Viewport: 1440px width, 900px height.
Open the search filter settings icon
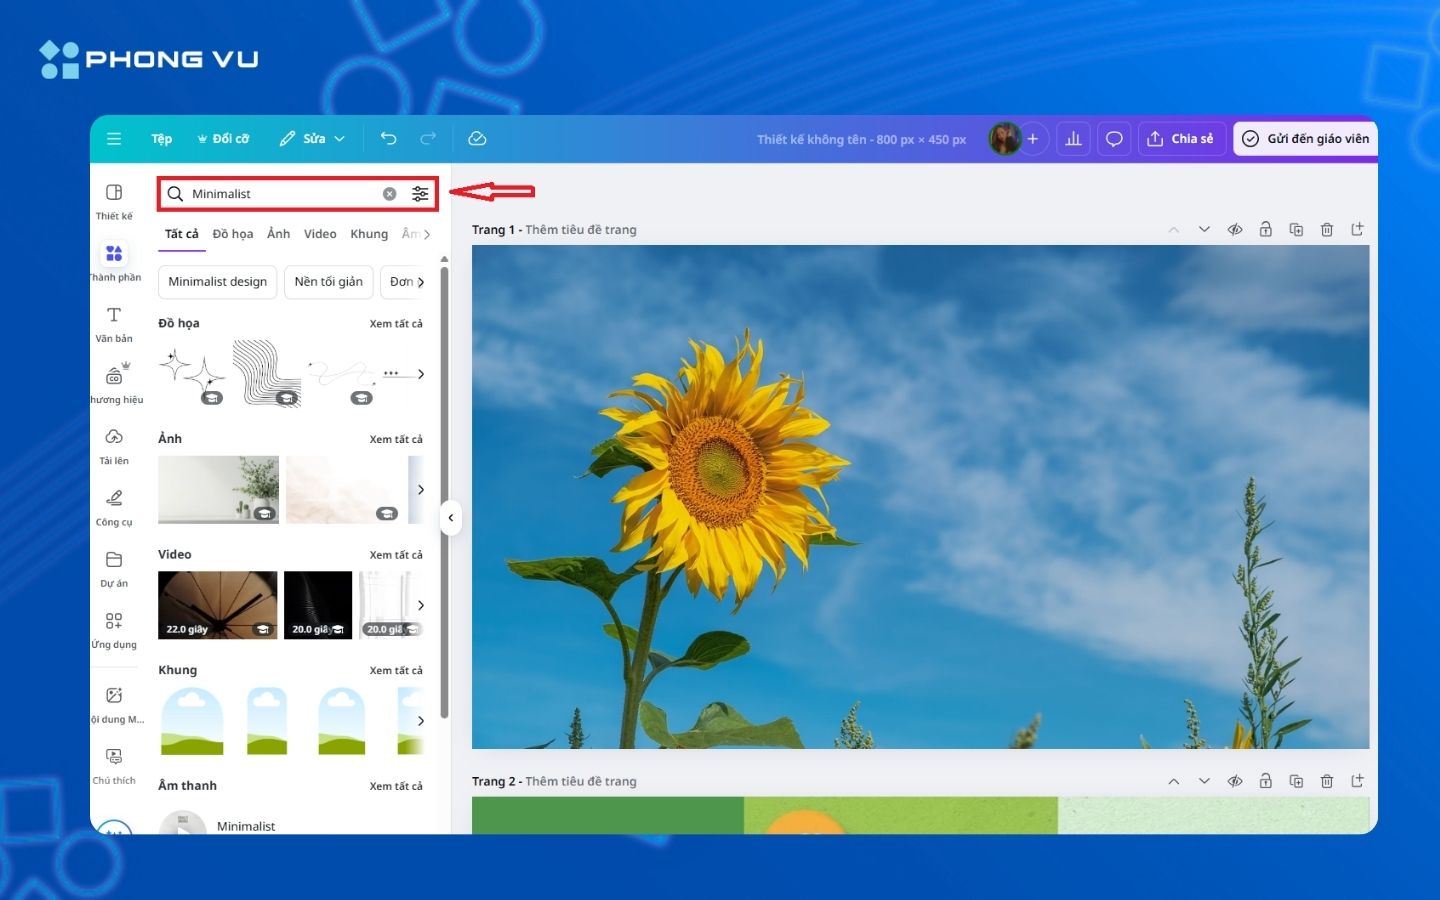click(420, 194)
